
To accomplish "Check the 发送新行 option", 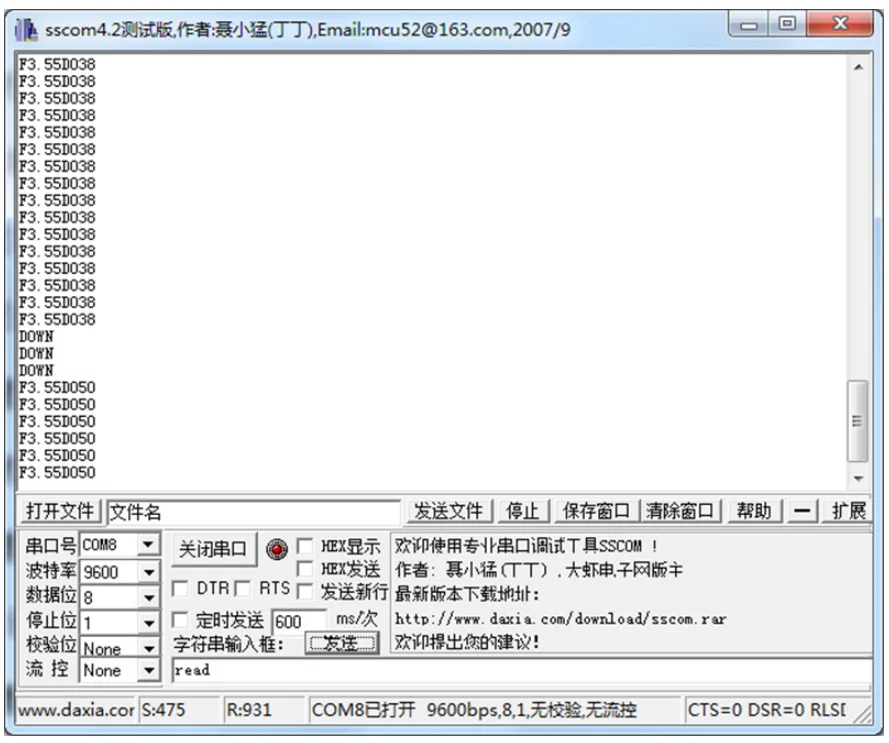I will click(x=305, y=592).
